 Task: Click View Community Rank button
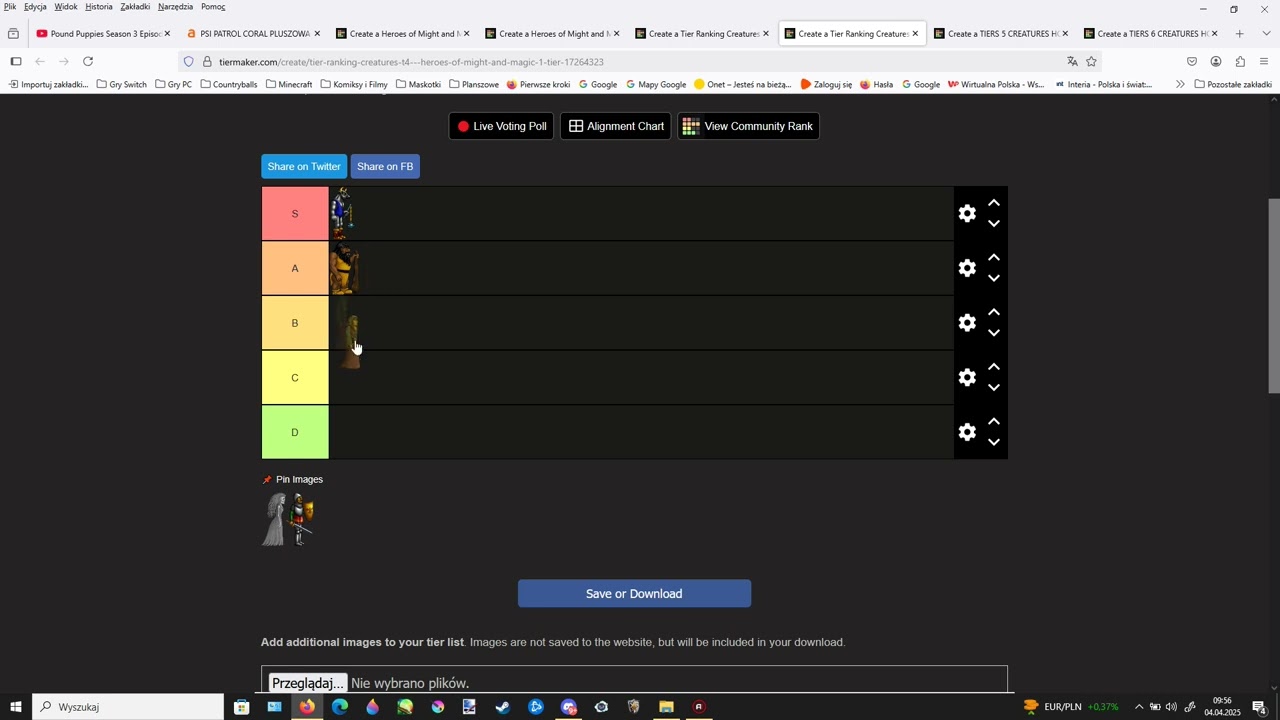click(749, 126)
